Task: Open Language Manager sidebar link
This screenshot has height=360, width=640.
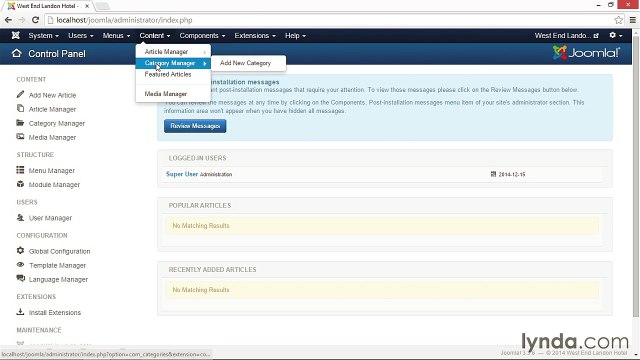Action: pyautogui.click(x=58, y=279)
